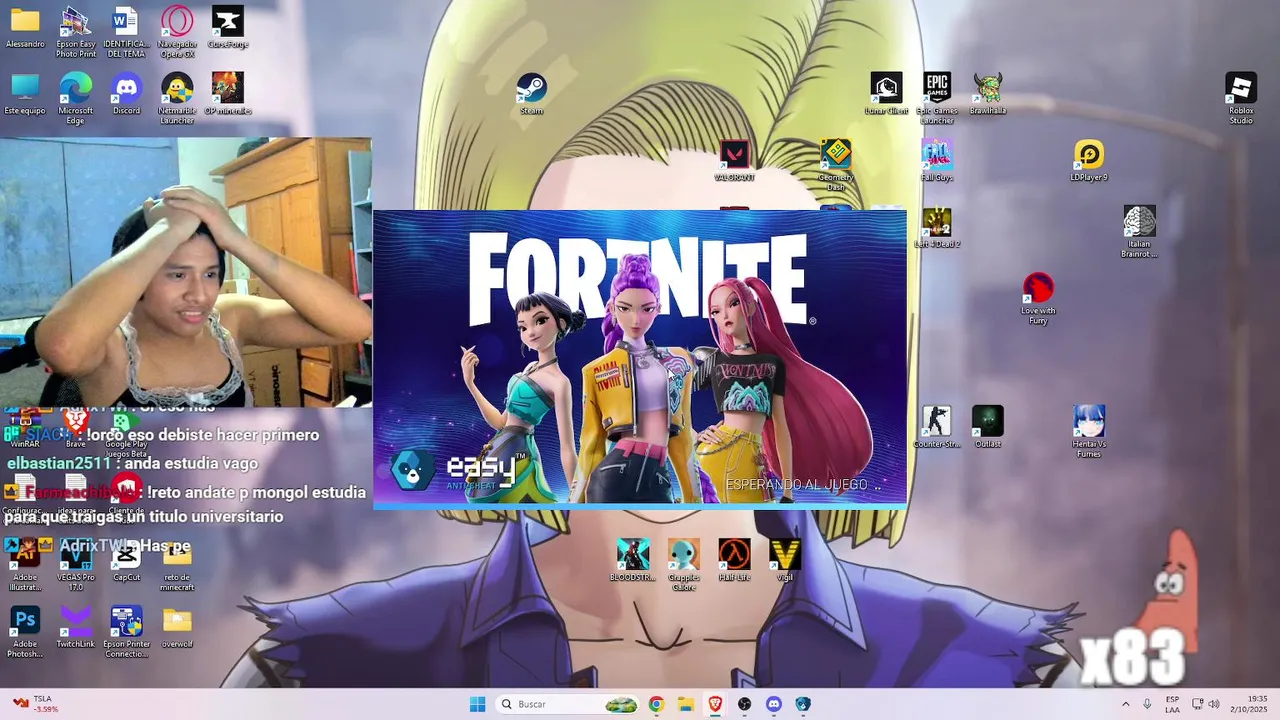Launch the Epic Games Launcher icon
1280x720 pixels.
[937, 99]
